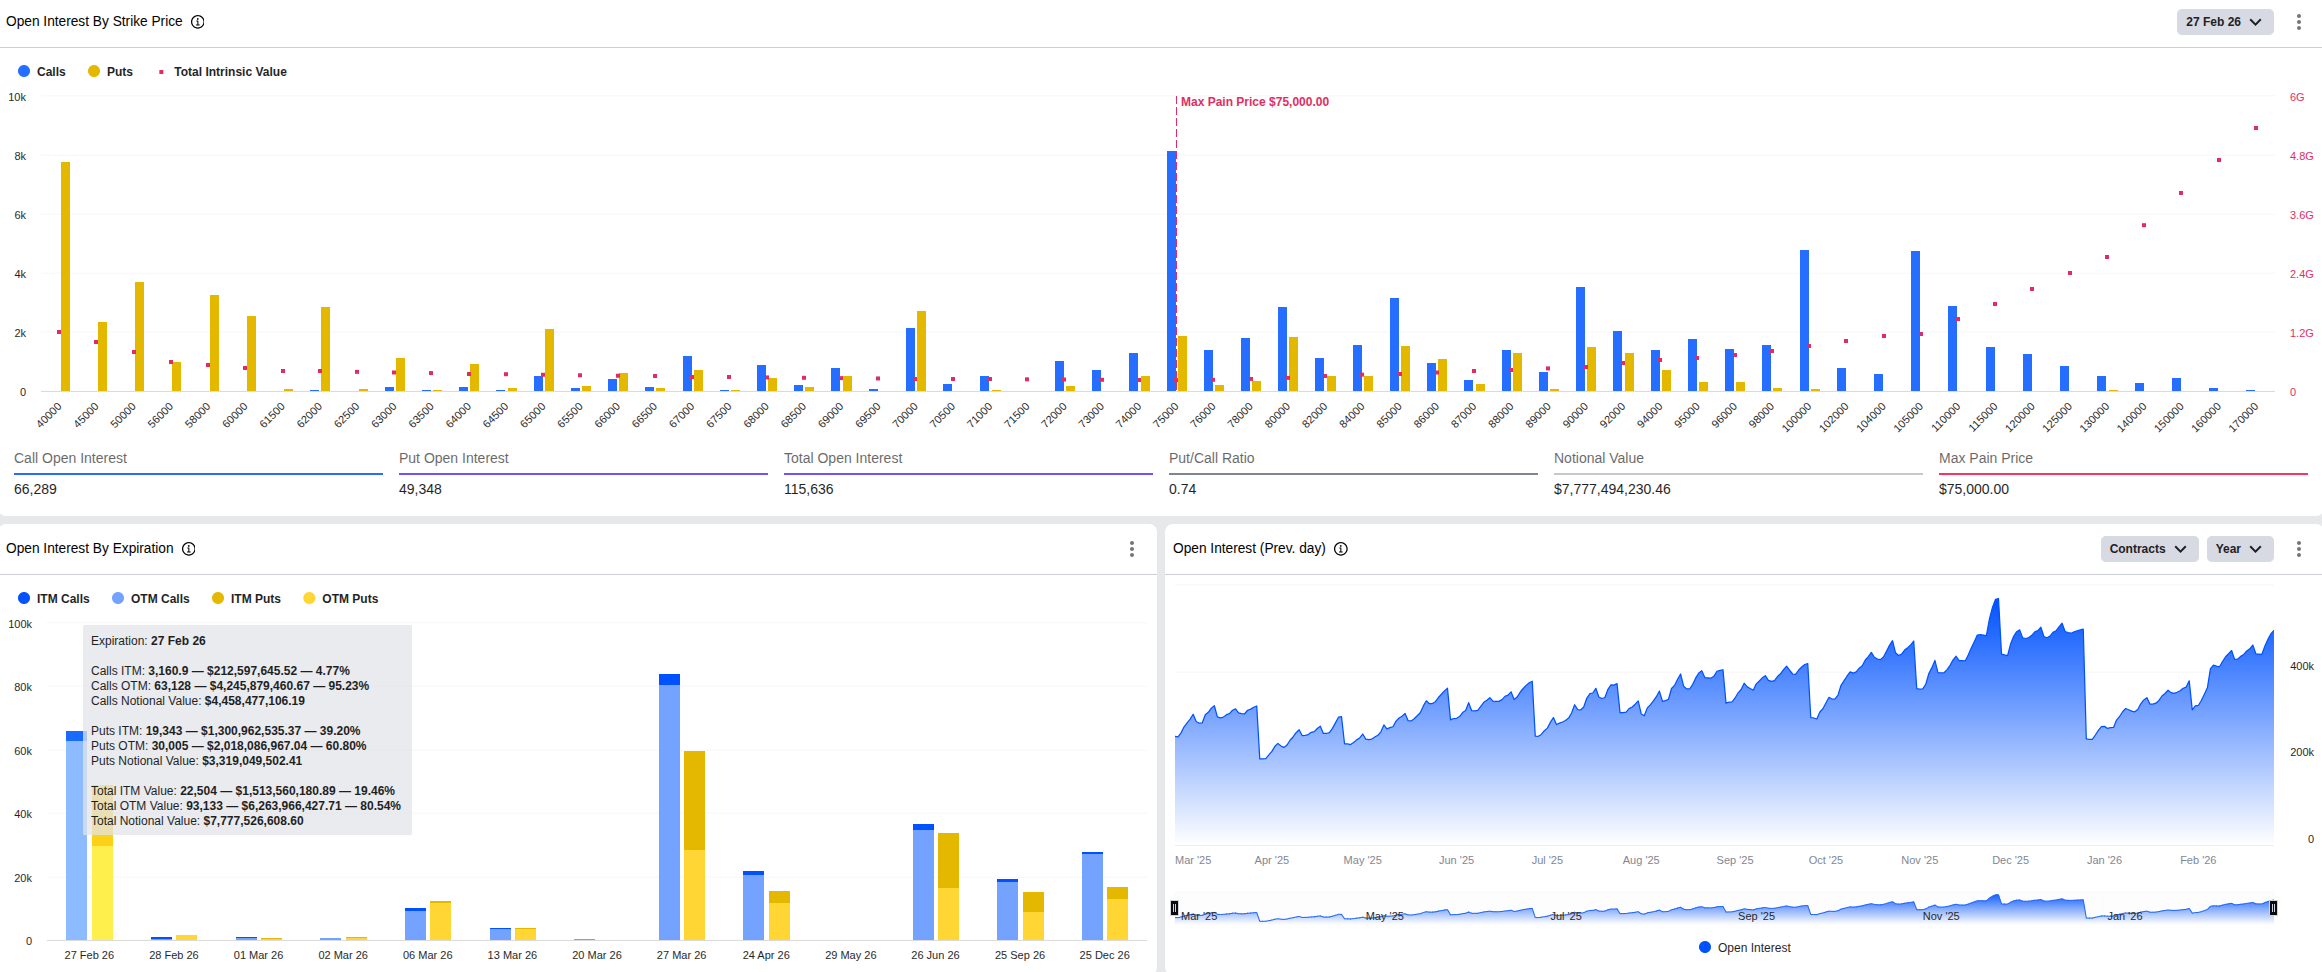Click the Total Open Interest figure 115,636
2322x972 pixels.
[x=810, y=489]
